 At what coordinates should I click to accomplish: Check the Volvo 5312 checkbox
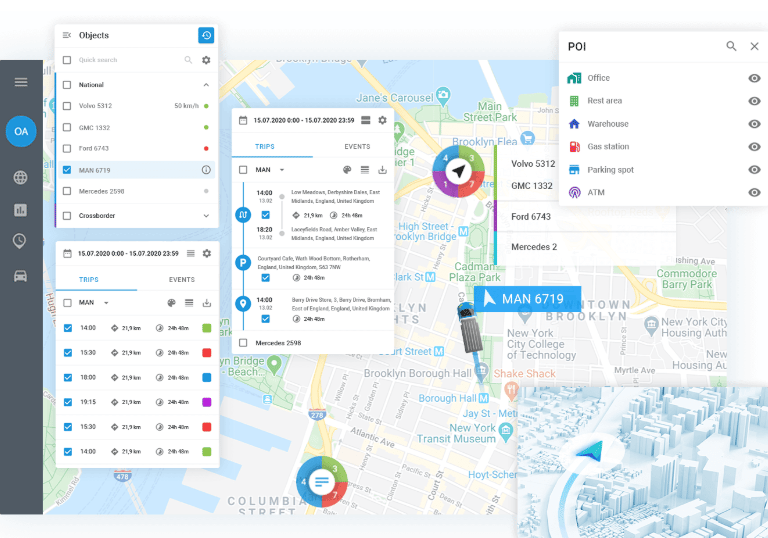pos(67,106)
